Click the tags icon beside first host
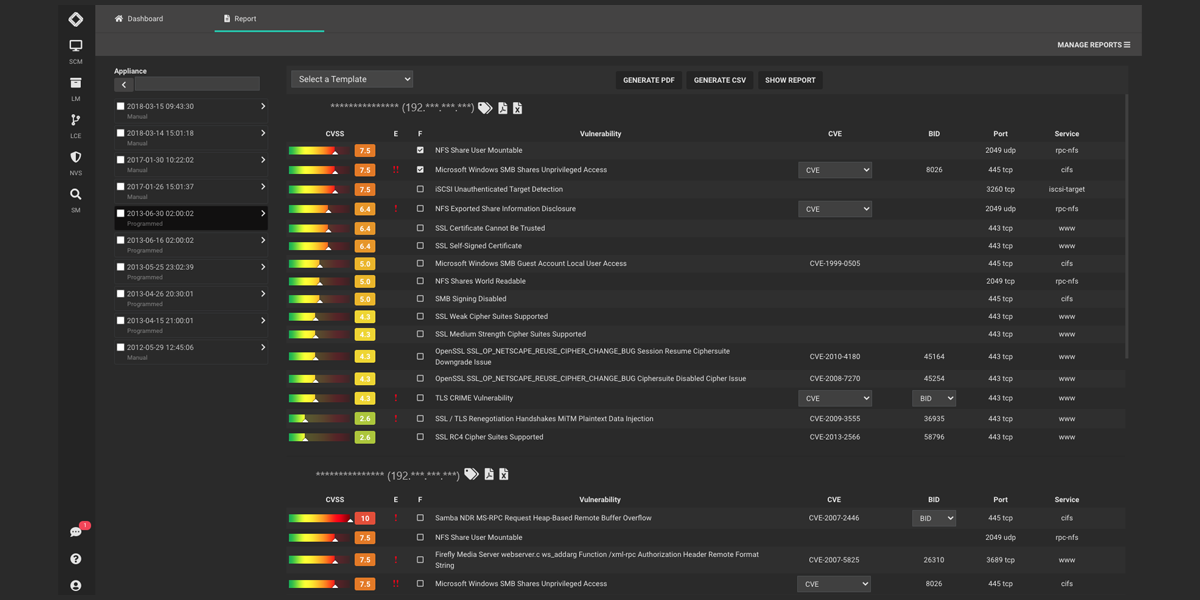Viewport: 1200px width, 600px height. click(485, 108)
